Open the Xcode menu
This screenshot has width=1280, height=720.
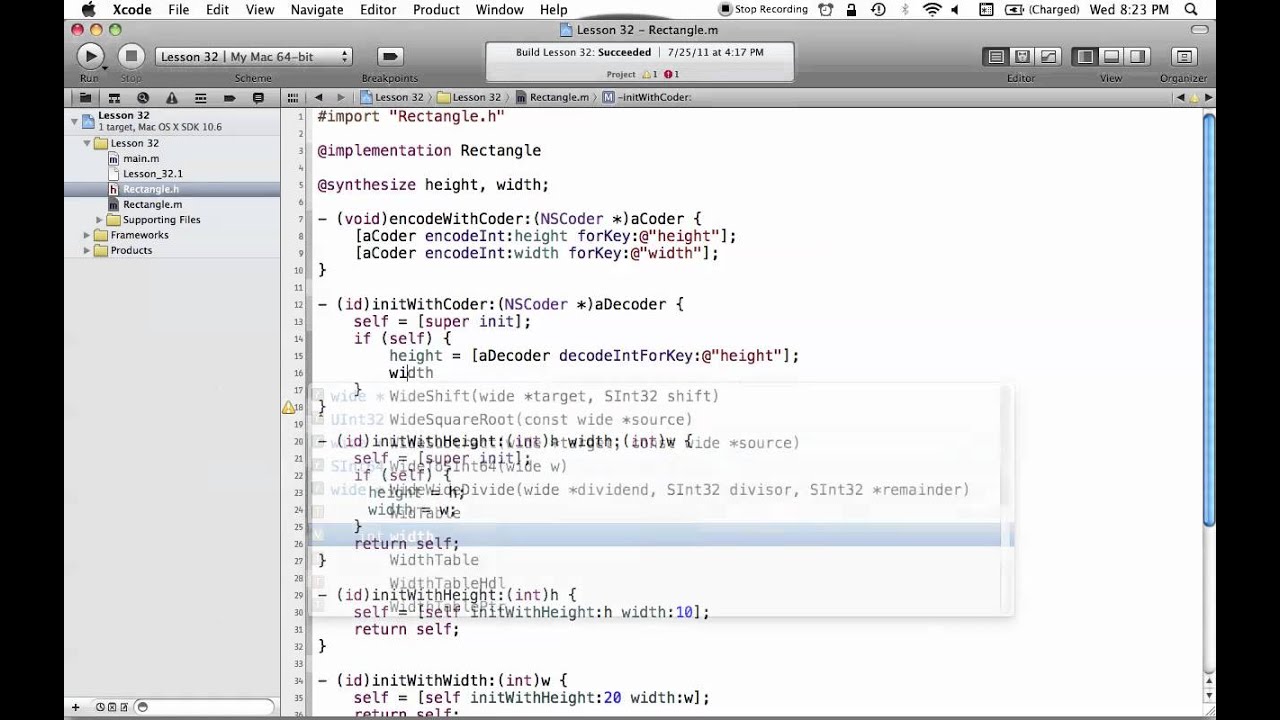132,10
